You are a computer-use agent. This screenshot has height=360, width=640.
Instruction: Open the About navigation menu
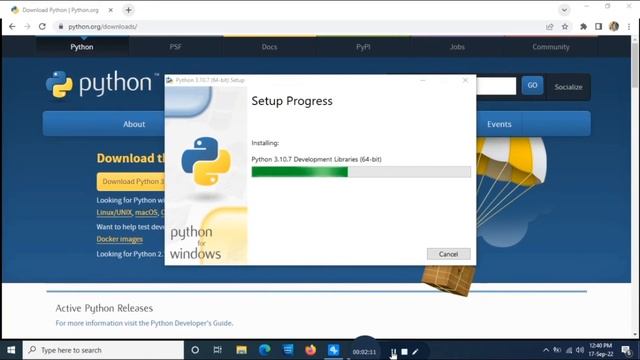point(134,124)
